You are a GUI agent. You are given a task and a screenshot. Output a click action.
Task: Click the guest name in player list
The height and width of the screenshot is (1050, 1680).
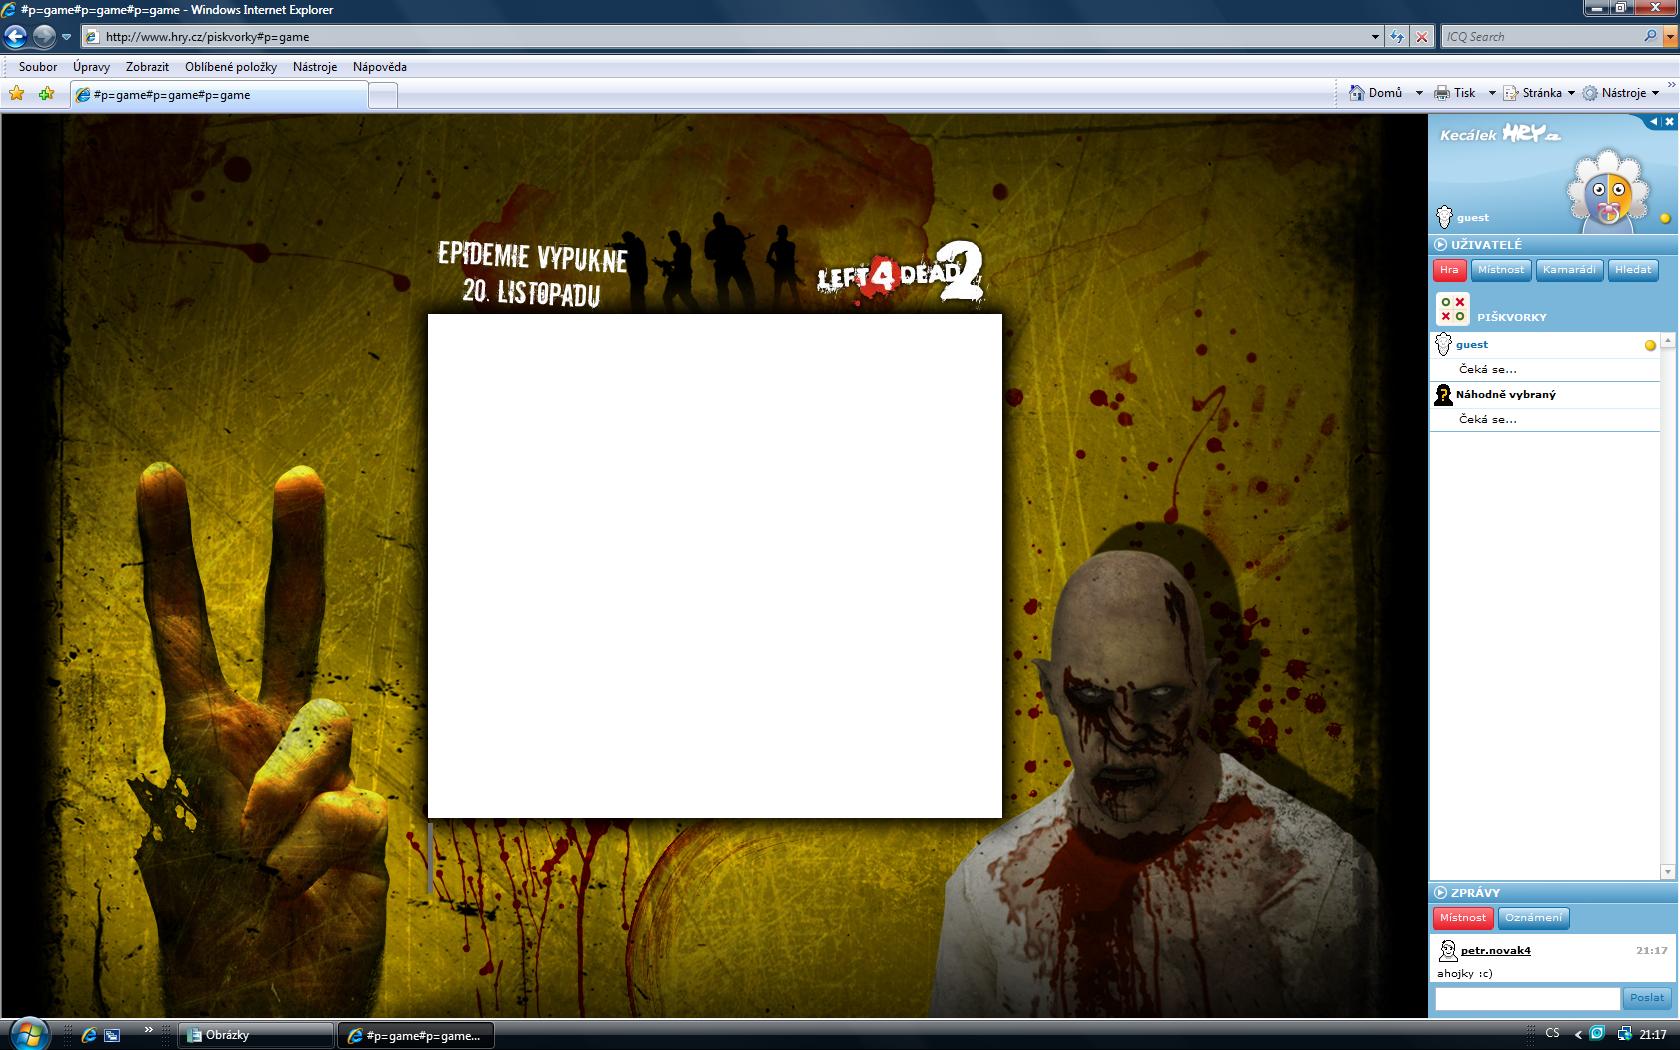click(1472, 345)
